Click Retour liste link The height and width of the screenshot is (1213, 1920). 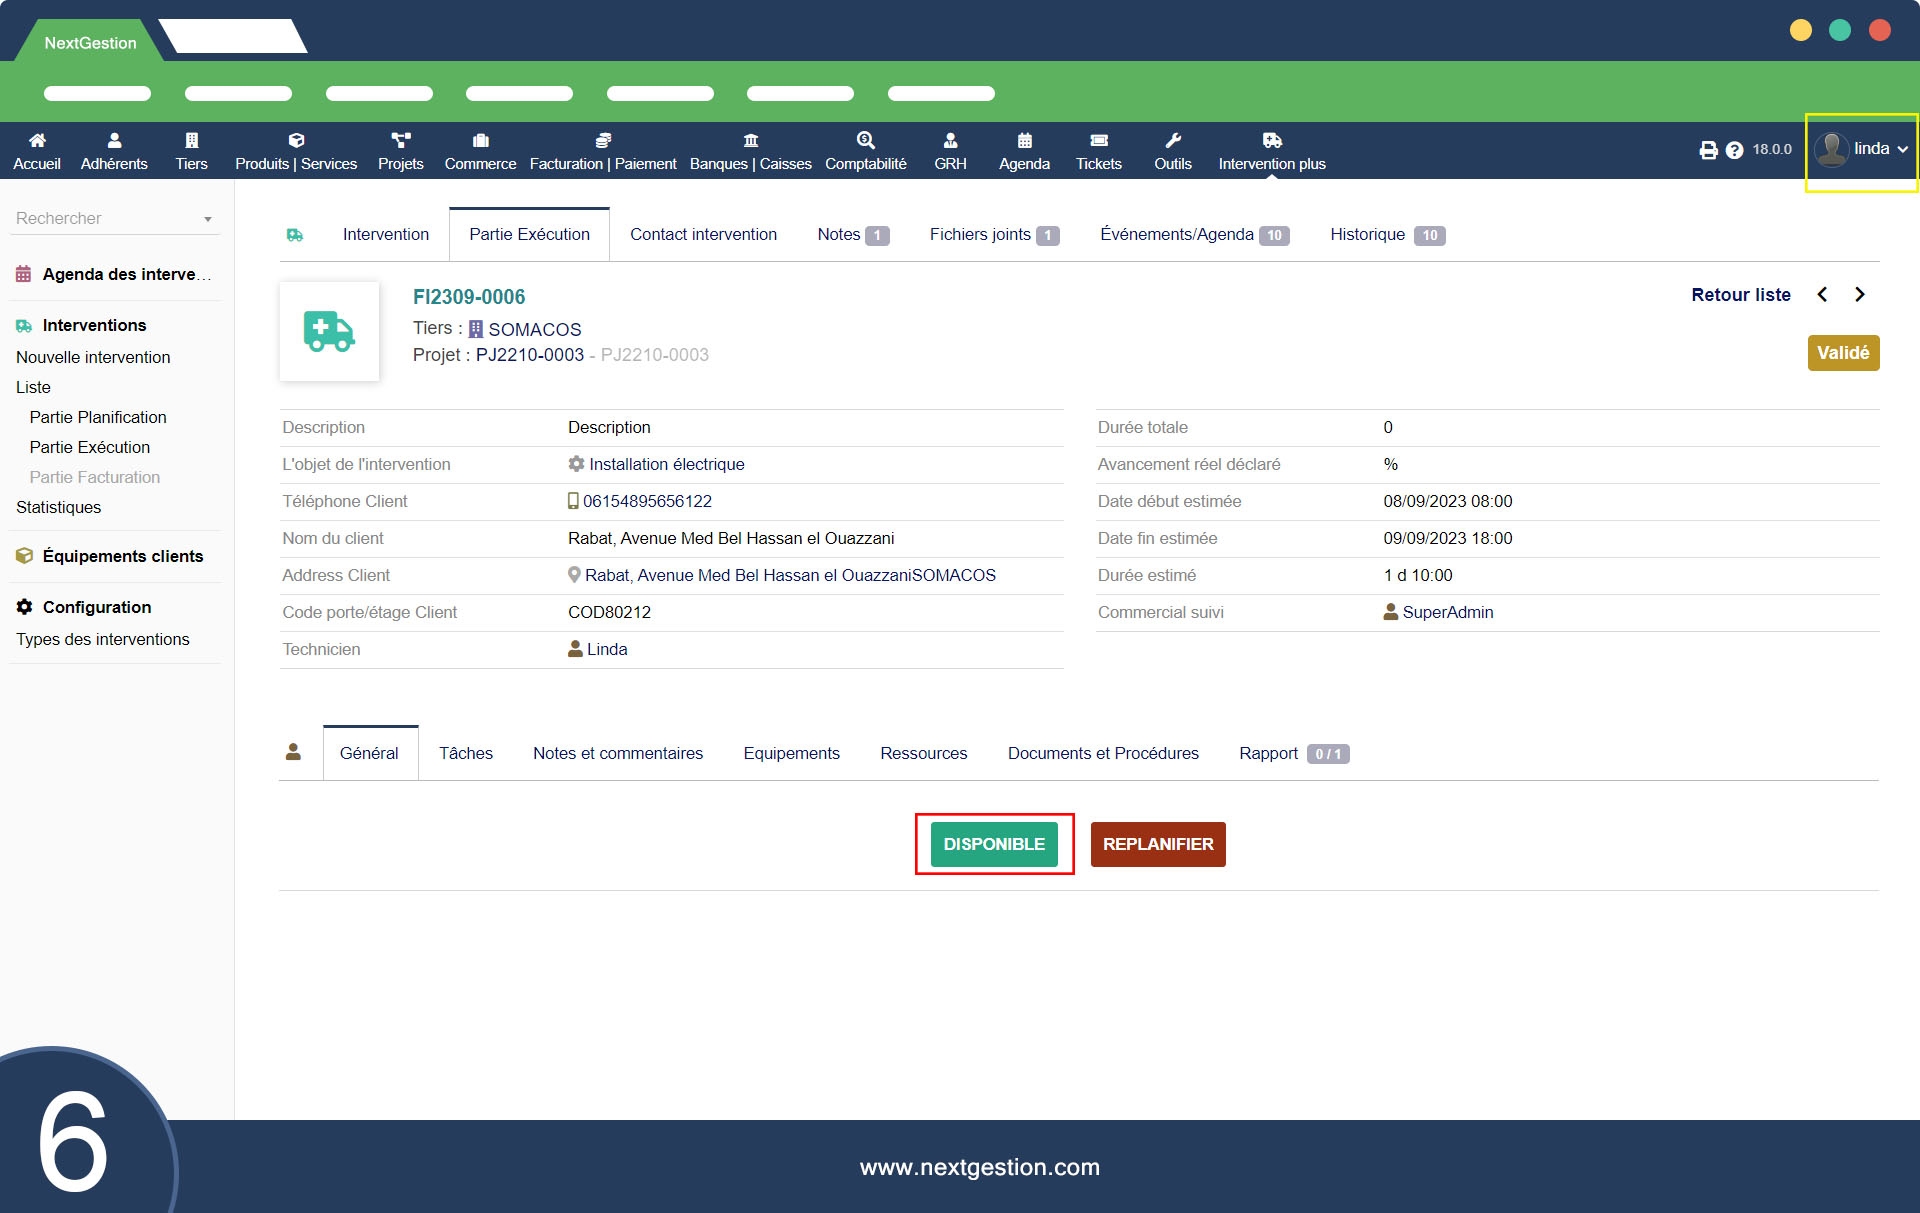[1740, 295]
